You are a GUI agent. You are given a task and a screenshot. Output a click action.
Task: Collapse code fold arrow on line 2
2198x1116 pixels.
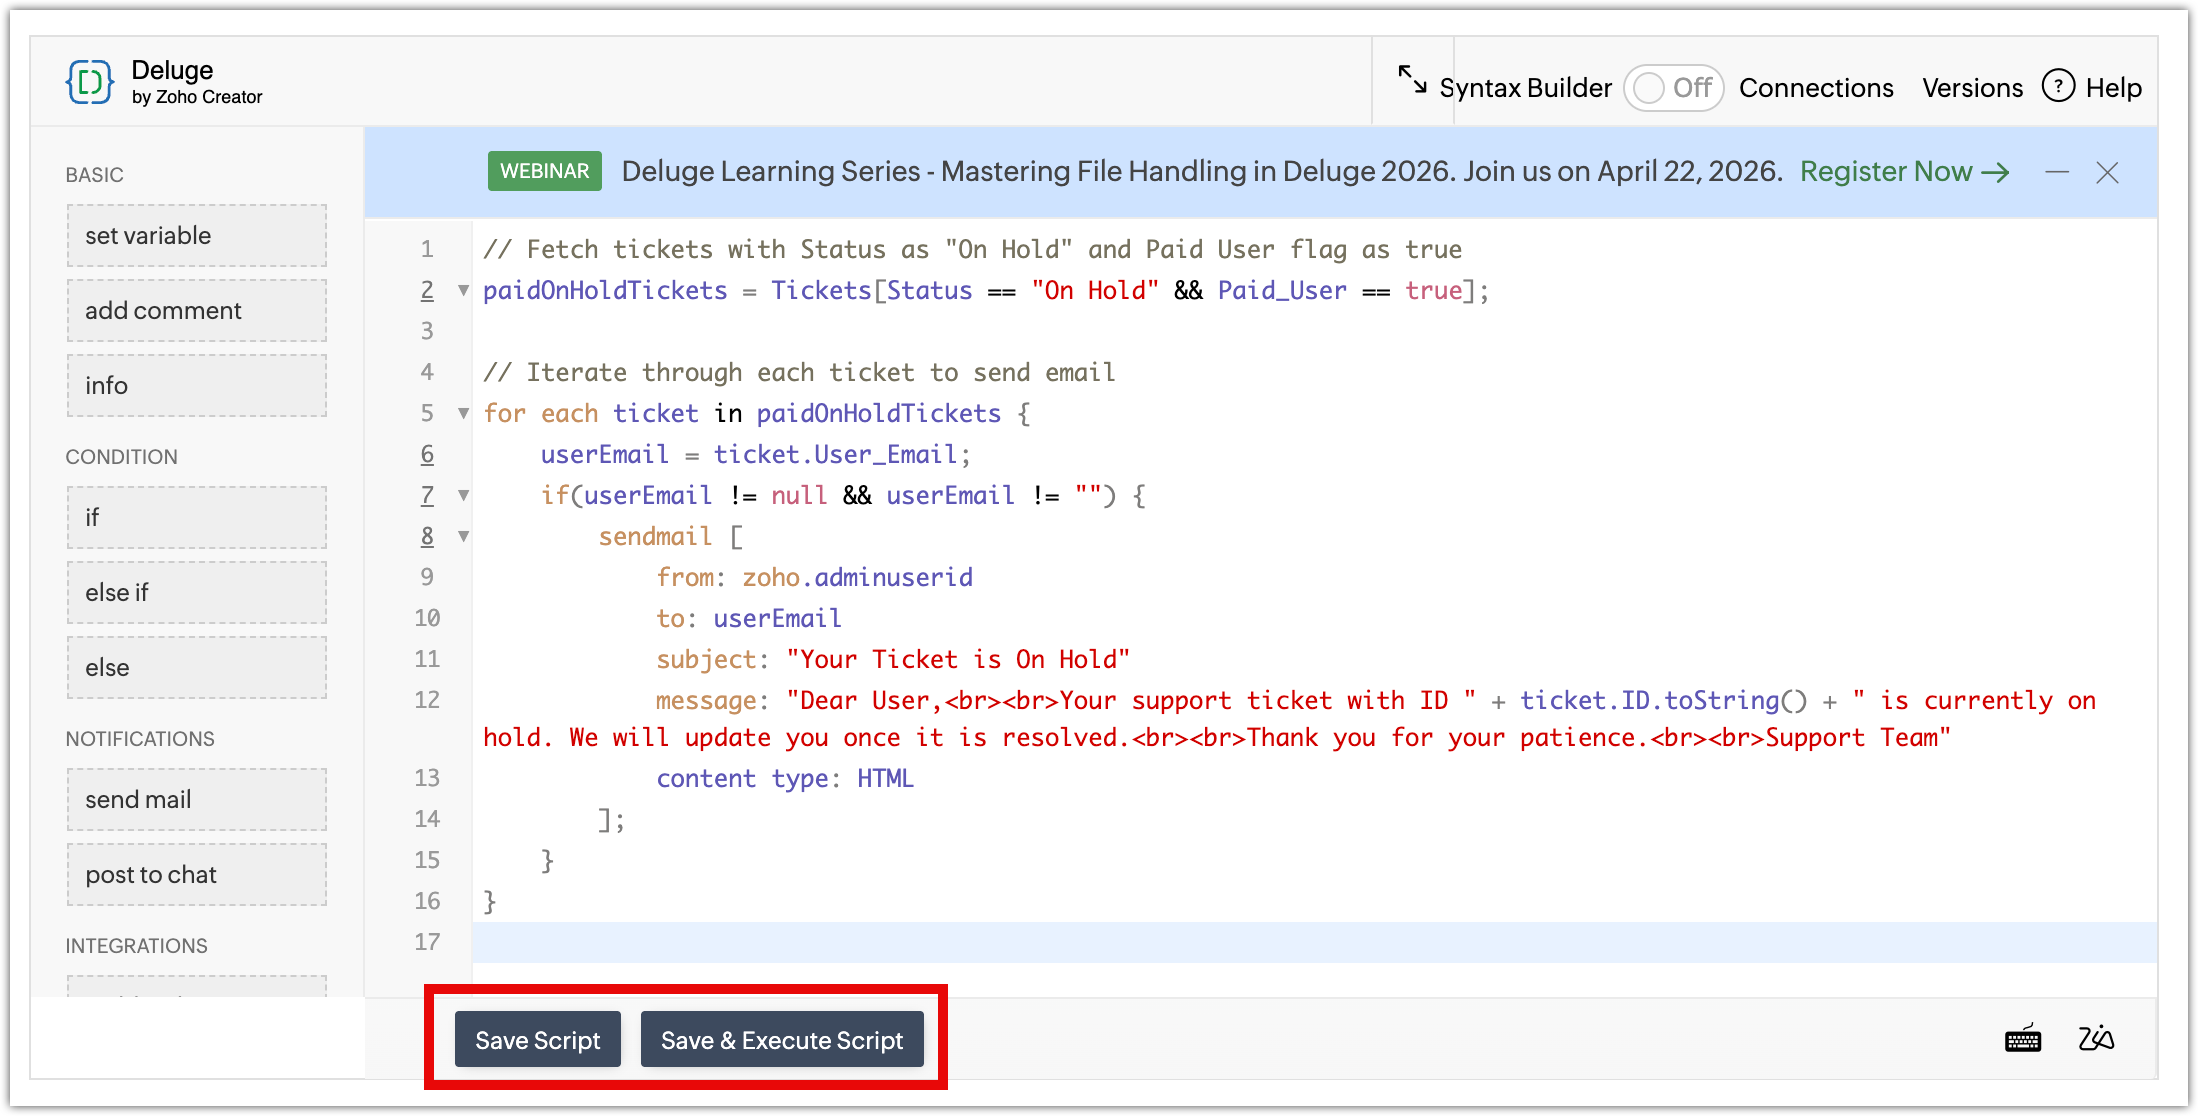463,291
